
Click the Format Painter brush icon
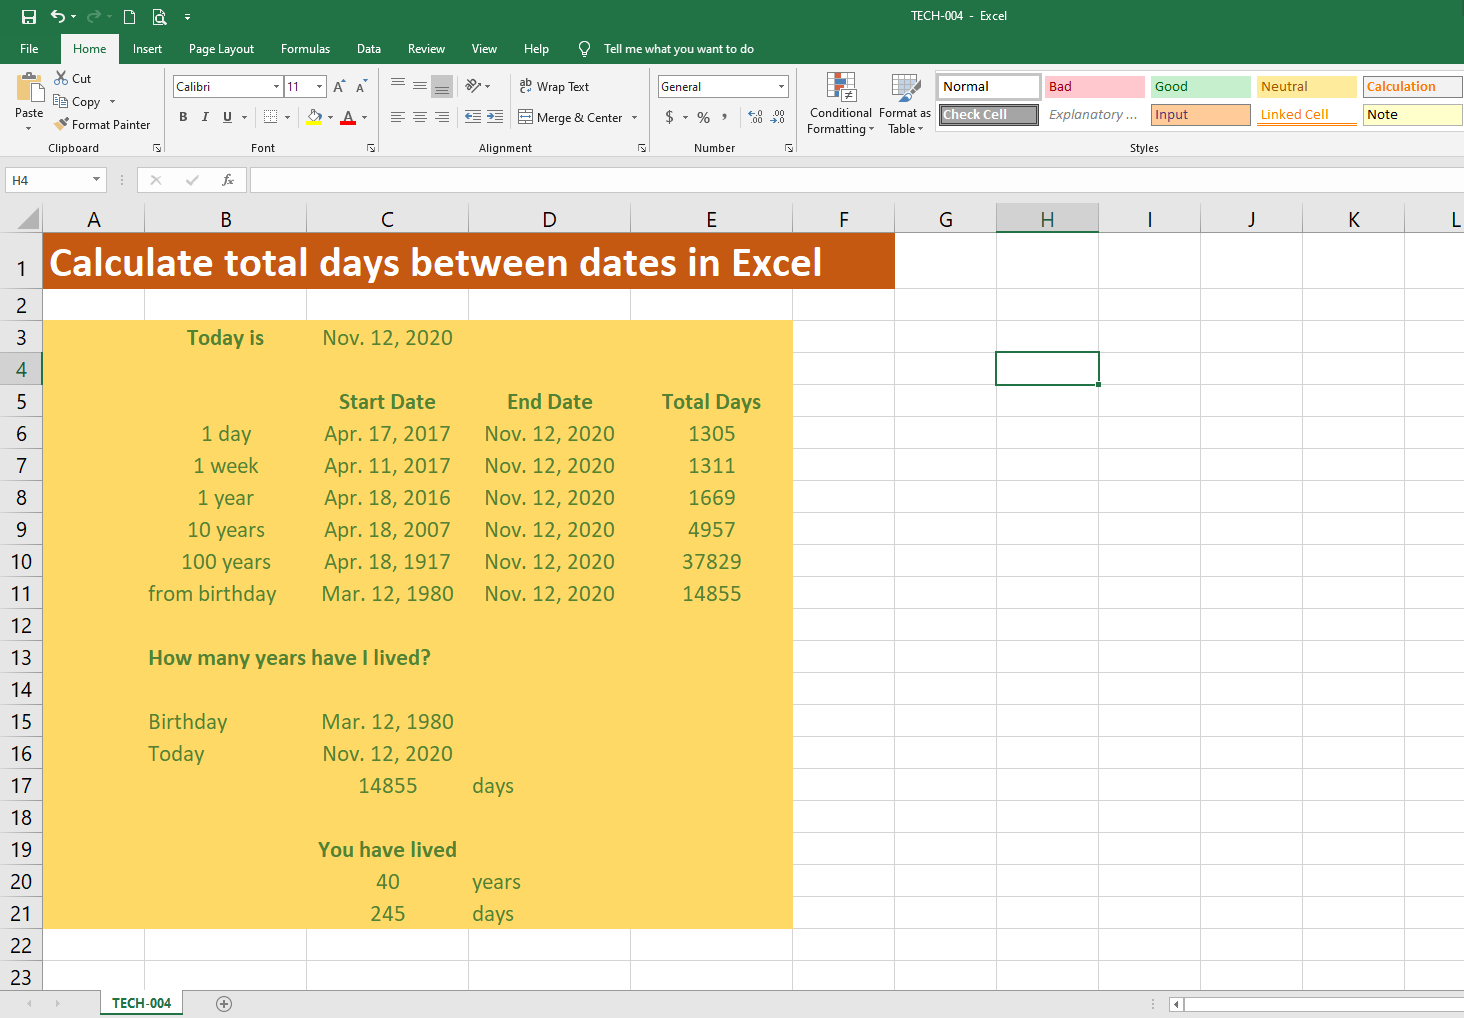click(x=62, y=125)
